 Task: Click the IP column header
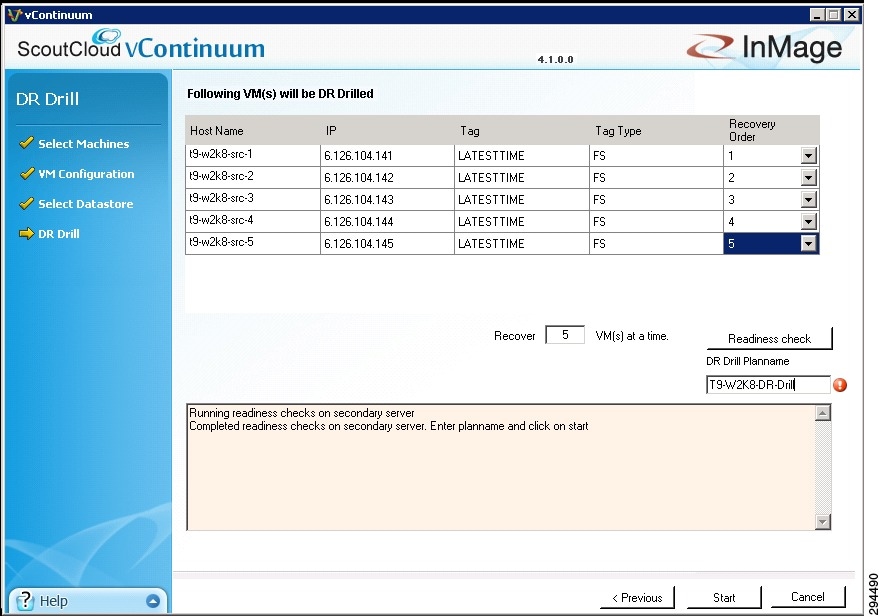tap(387, 130)
